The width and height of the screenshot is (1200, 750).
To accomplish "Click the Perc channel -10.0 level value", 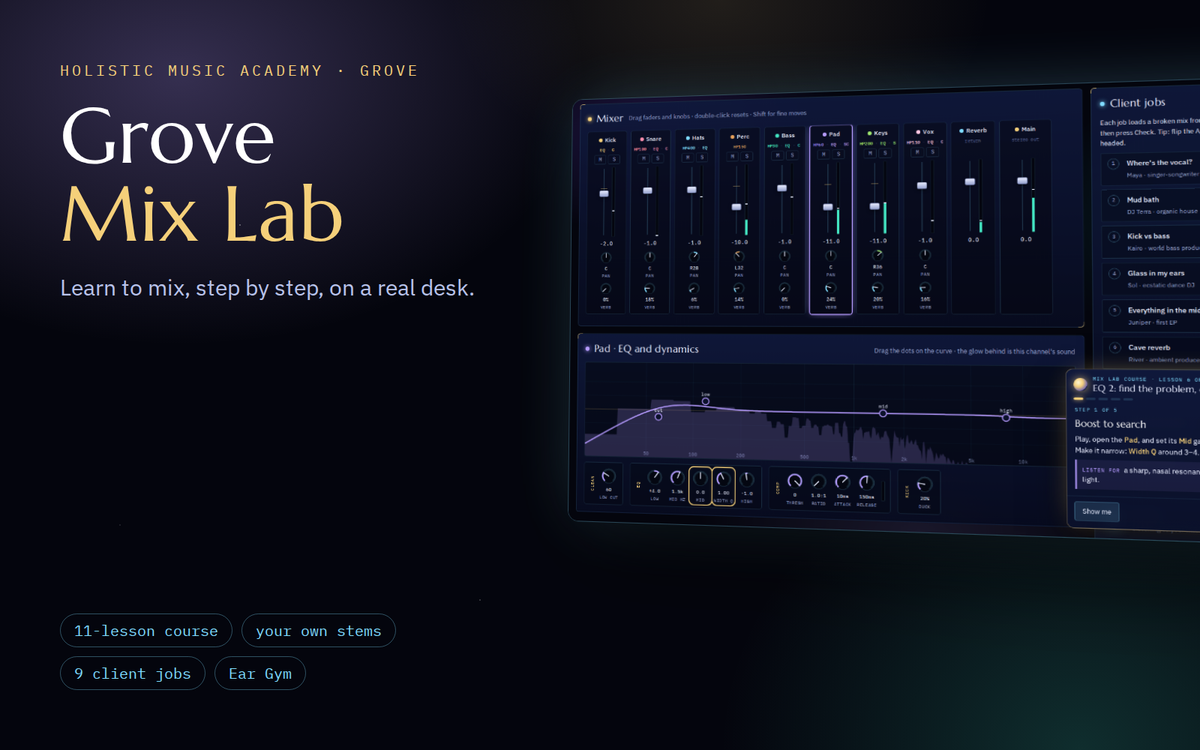I will (739, 242).
